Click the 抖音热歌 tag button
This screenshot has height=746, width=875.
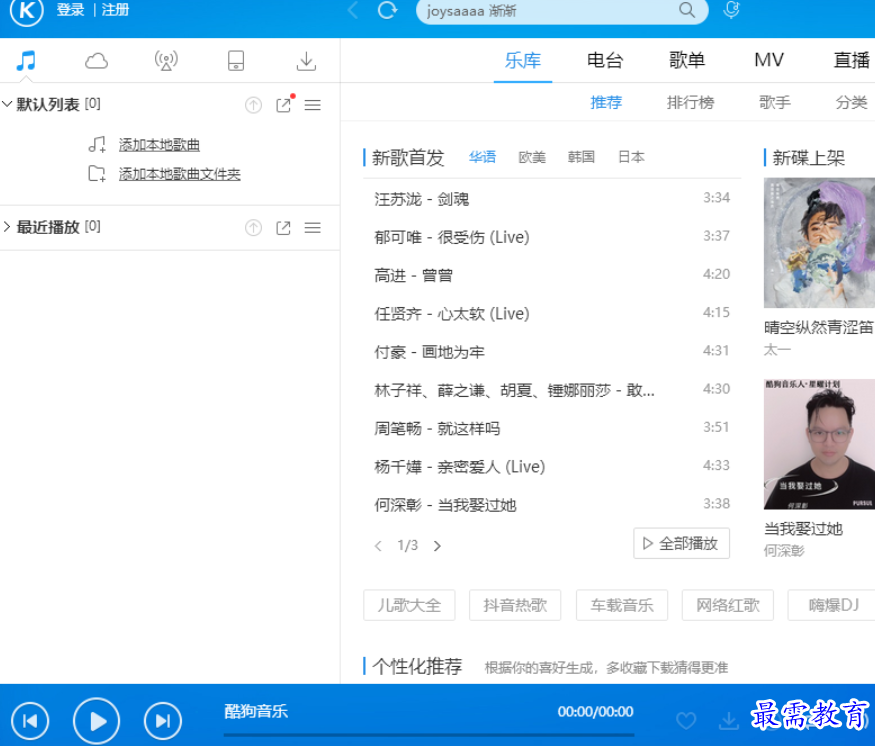pos(515,605)
